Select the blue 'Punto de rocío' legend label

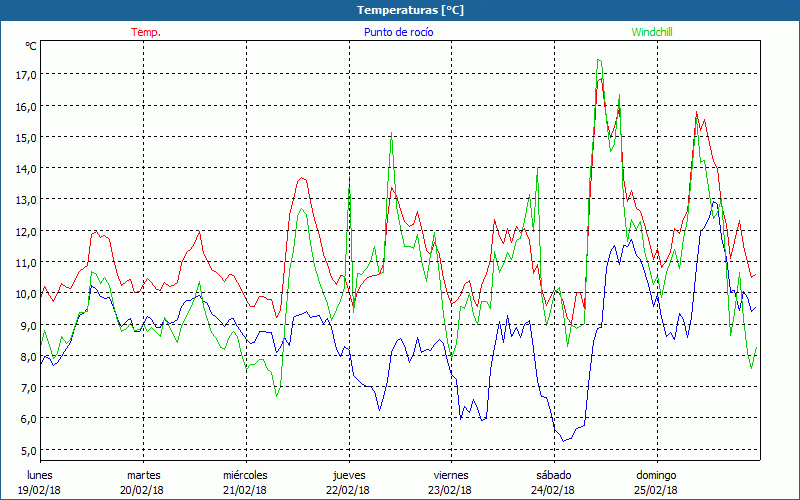(x=398, y=32)
